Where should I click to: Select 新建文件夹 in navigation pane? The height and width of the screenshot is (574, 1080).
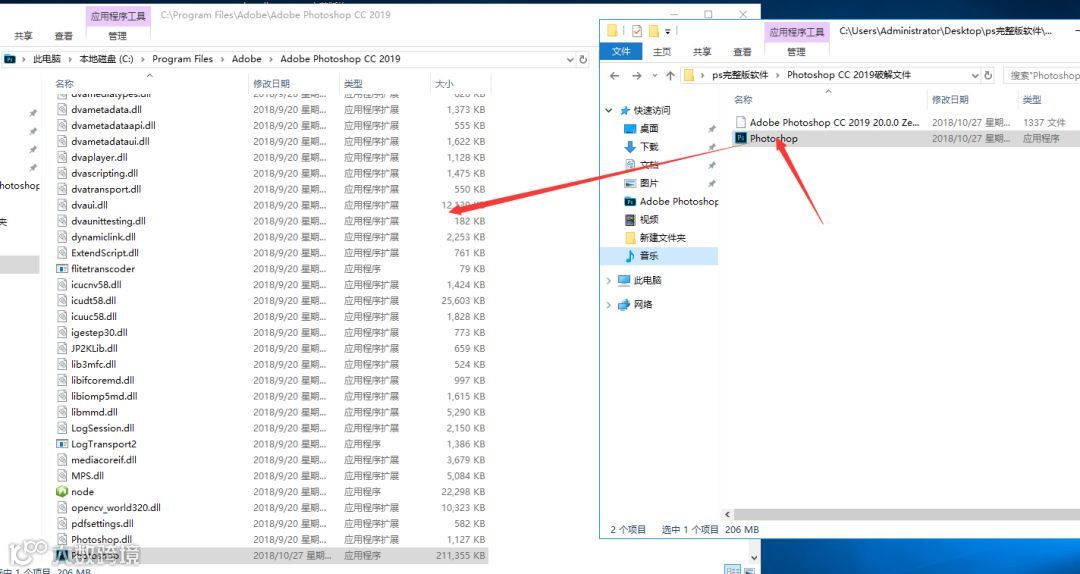tap(662, 237)
